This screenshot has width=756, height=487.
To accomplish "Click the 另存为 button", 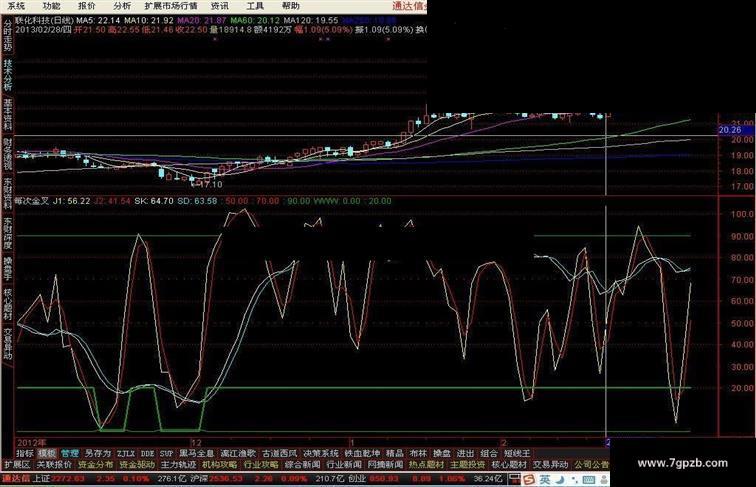I will pyautogui.click(x=98, y=453).
